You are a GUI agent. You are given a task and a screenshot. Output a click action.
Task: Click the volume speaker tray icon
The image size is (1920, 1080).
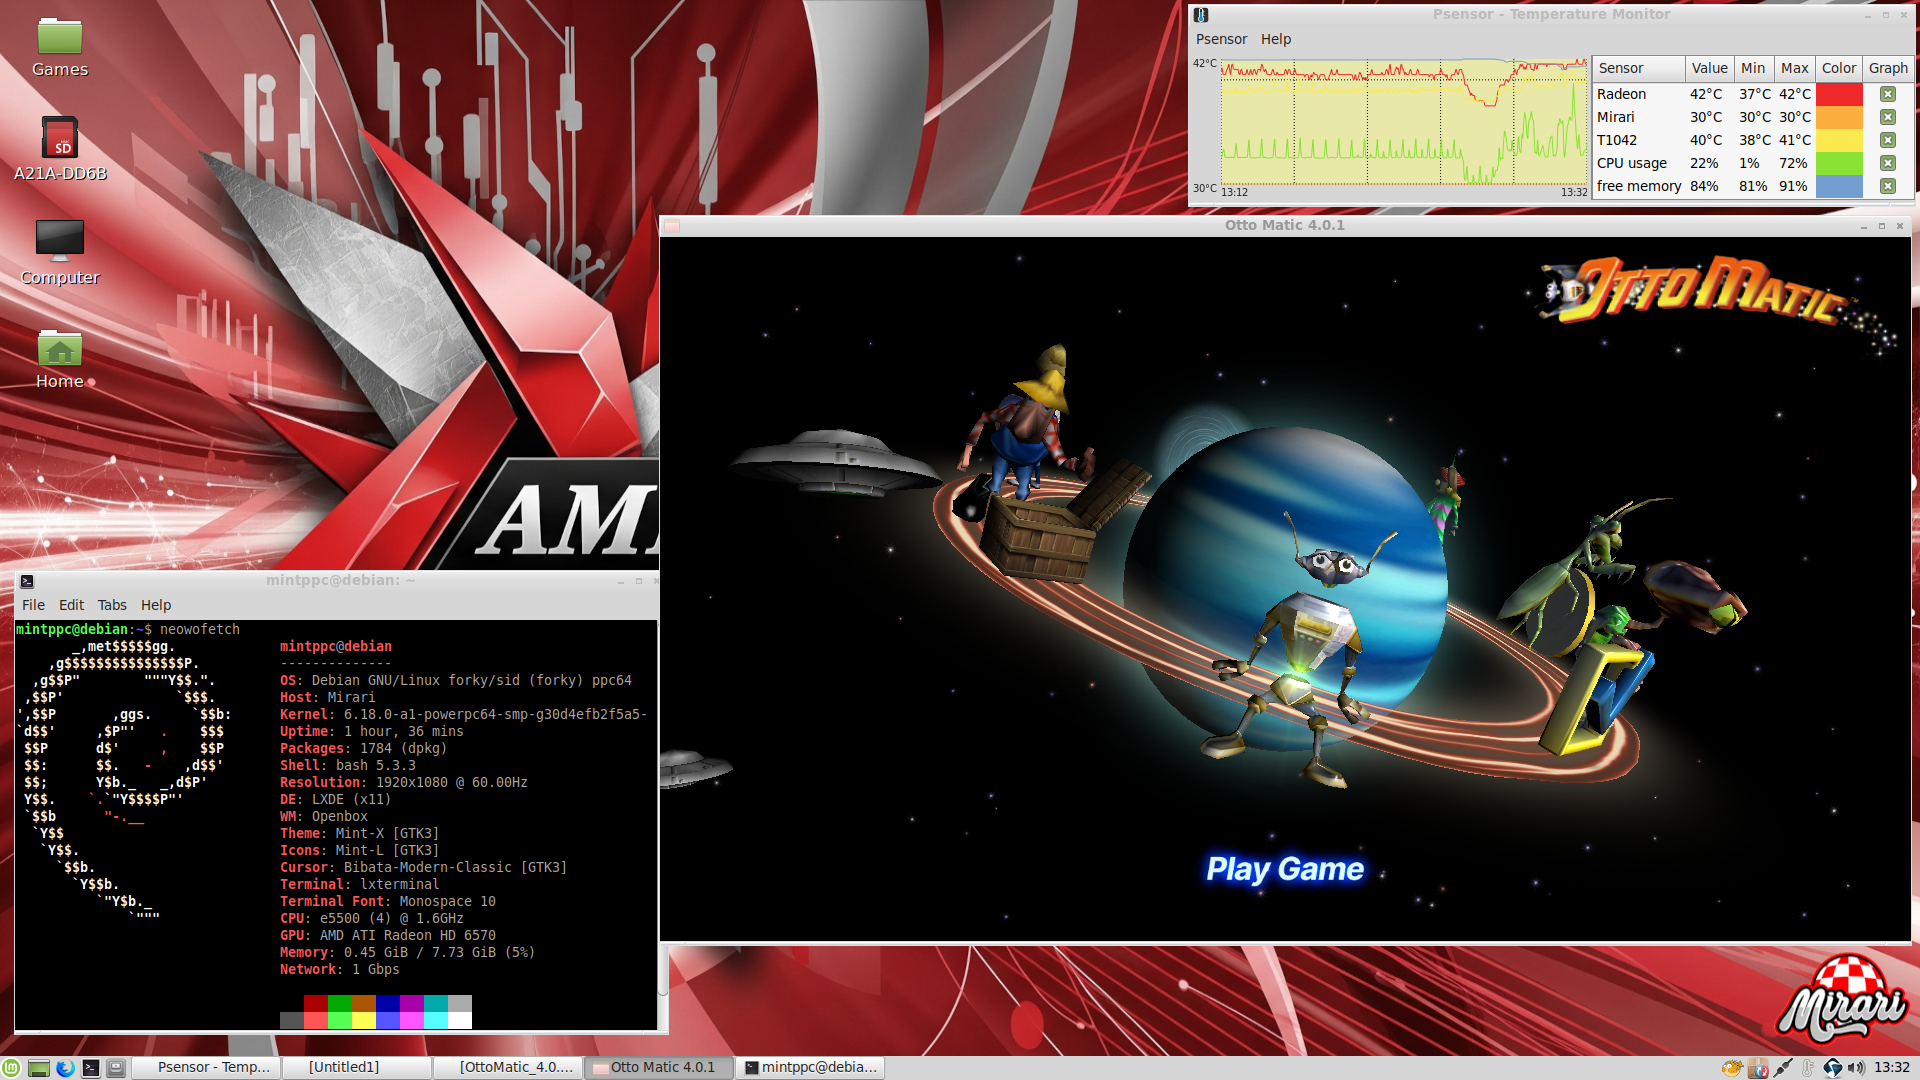[x=1856, y=1068]
